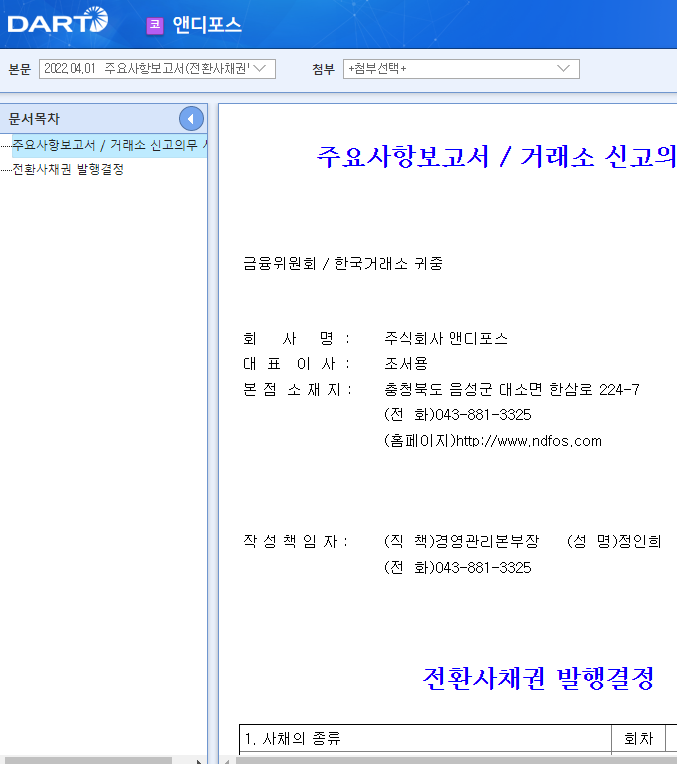The width and height of the screenshot is (677, 764).
Task: Click the homepage URL http://www.ndfos.com
Action: click(x=528, y=441)
